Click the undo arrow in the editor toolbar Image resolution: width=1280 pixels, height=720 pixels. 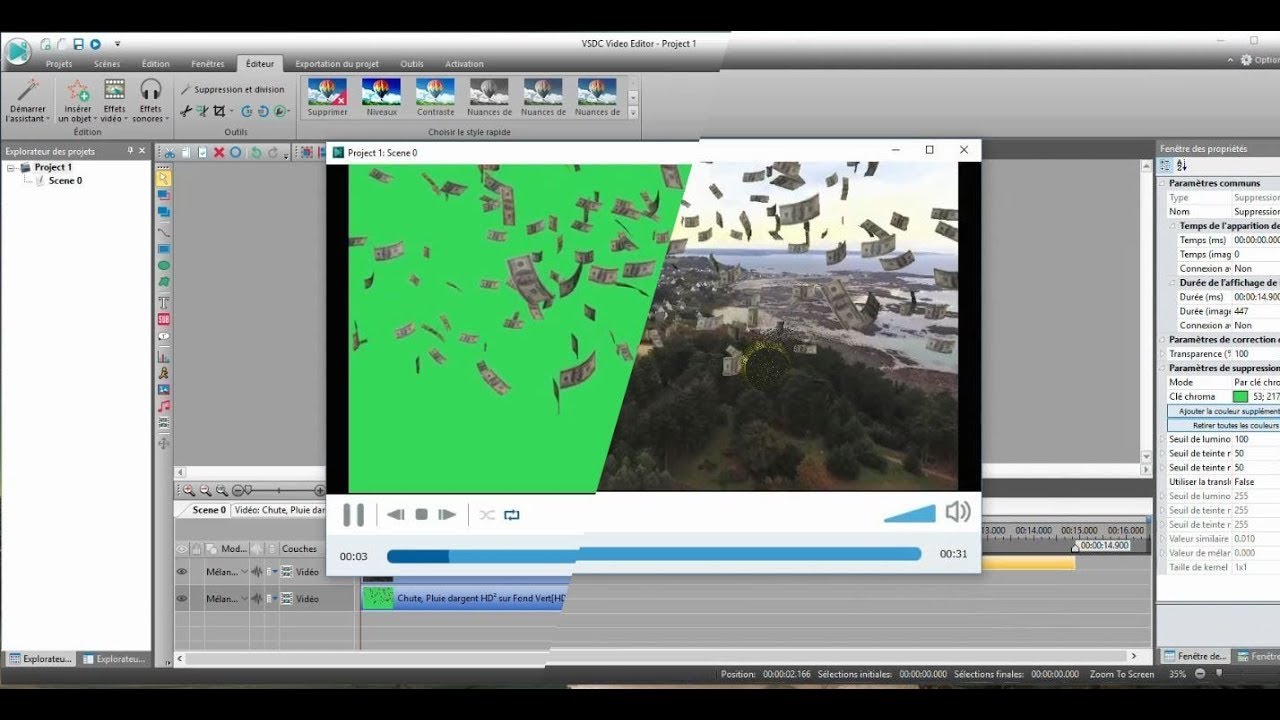tap(256, 153)
